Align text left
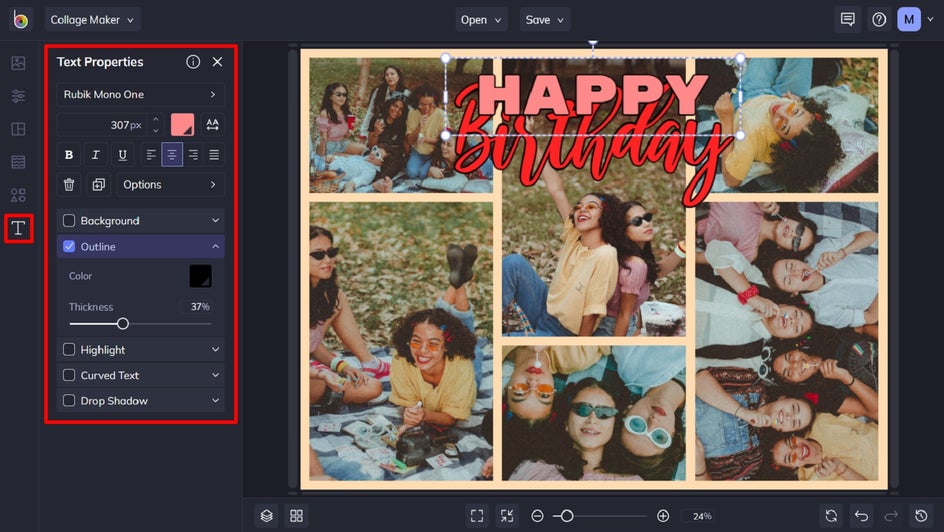Viewport: 944px width, 532px height. pos(151,155)
